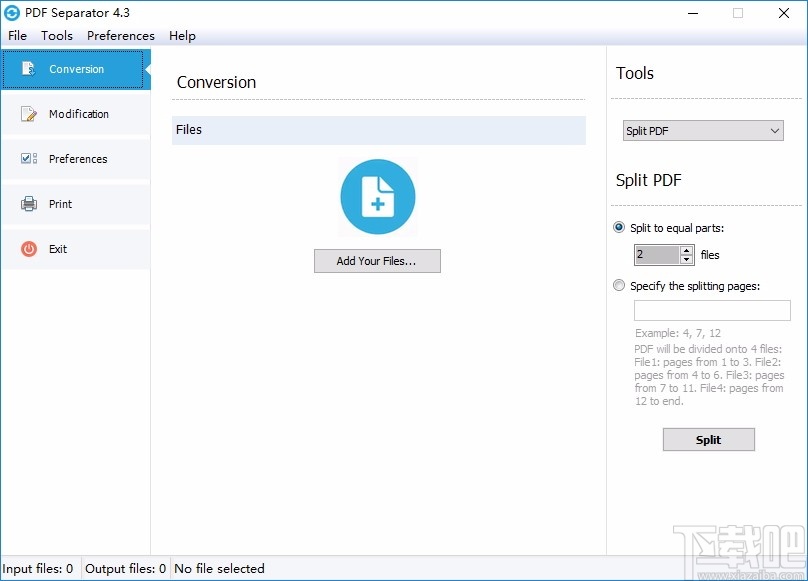Click the app icon beside PDF Separator title
808x581 pixels.
pyautogui.click(x=15, y=13)
